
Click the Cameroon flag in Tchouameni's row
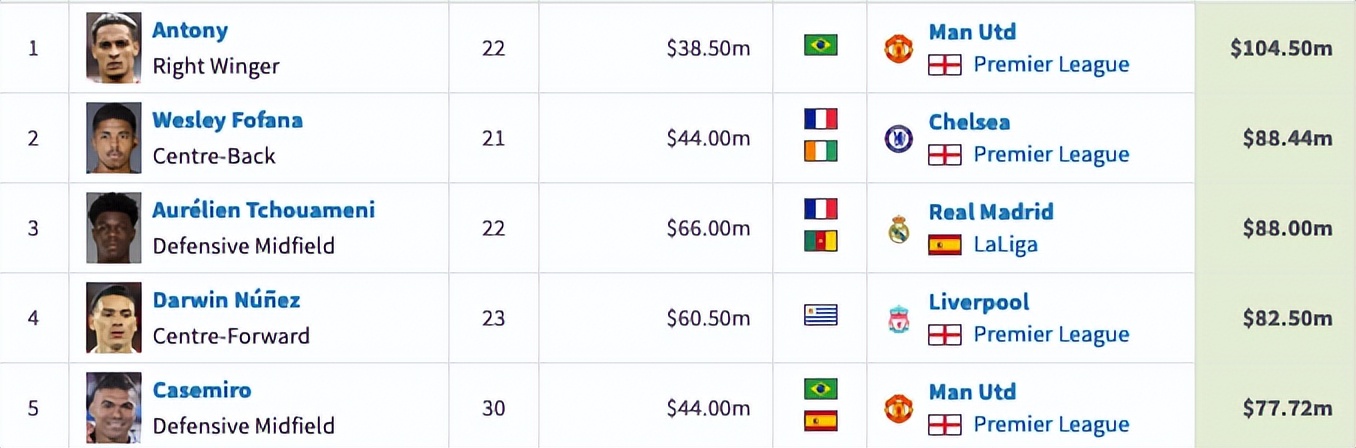click(x=821, y=241)
